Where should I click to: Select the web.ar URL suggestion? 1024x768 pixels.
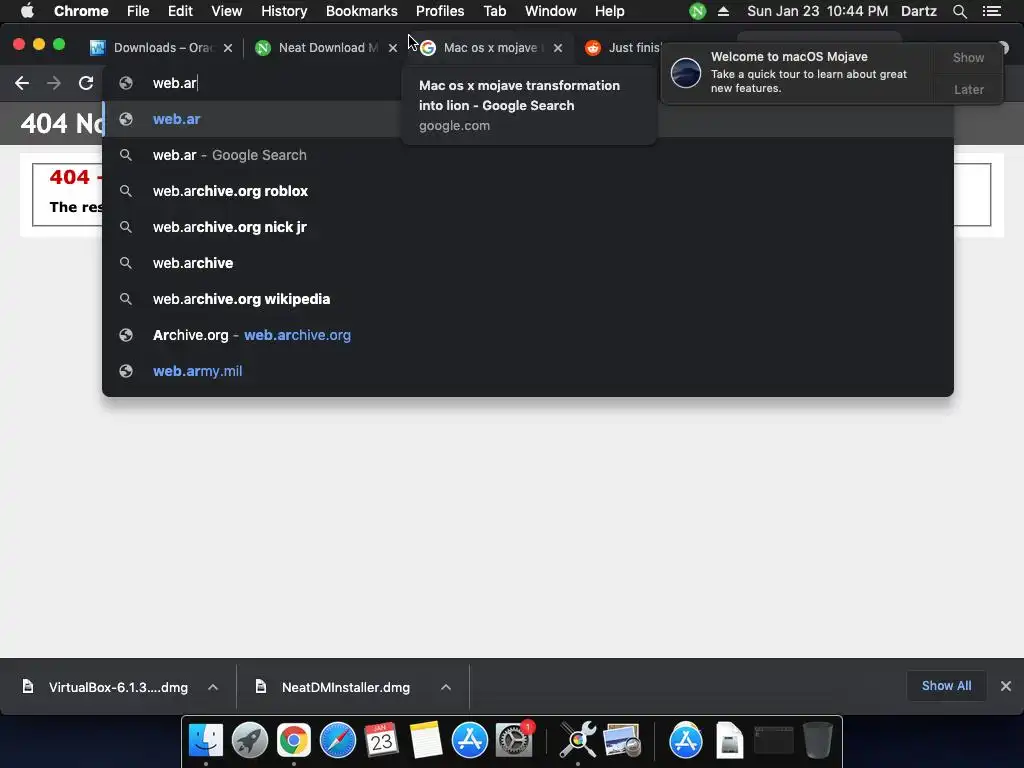[528, 119]
